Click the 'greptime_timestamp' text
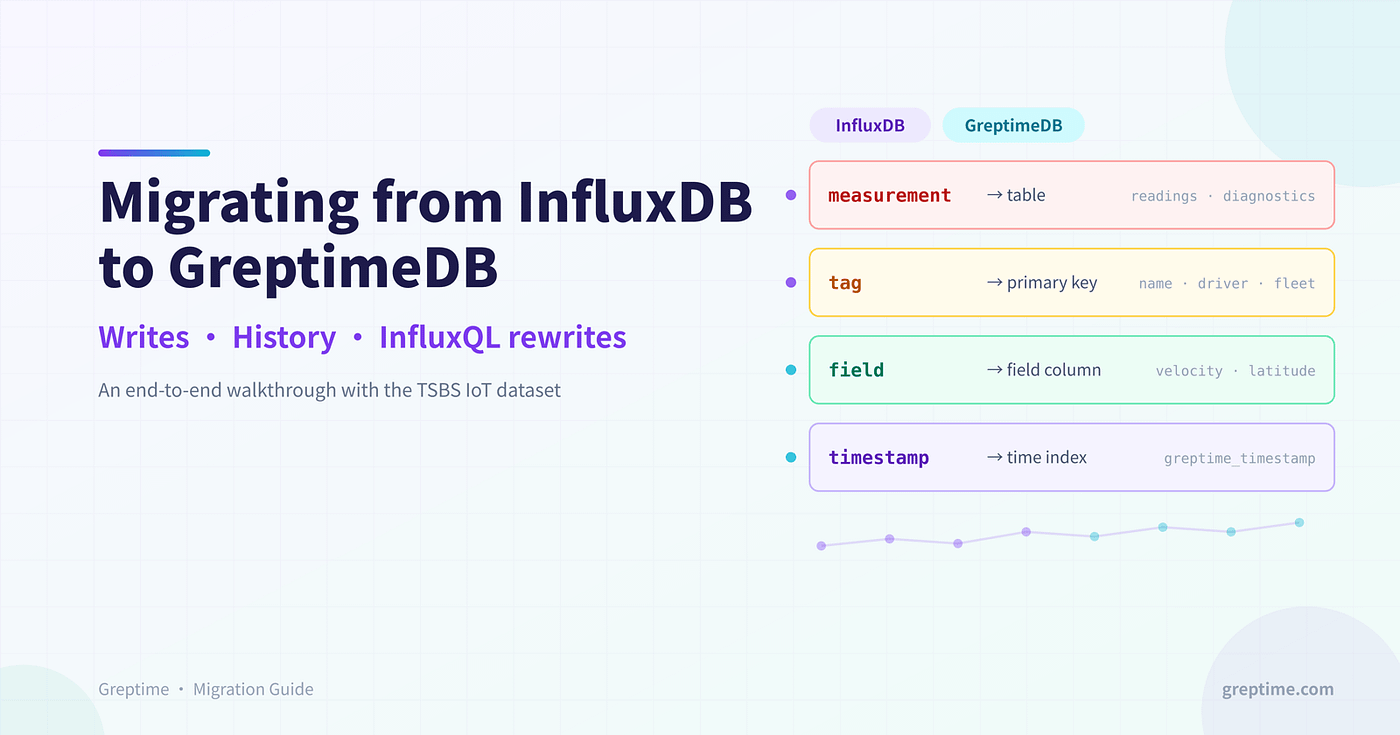The width and height of the screenshot is (1400, 735). pos(1240,459)
